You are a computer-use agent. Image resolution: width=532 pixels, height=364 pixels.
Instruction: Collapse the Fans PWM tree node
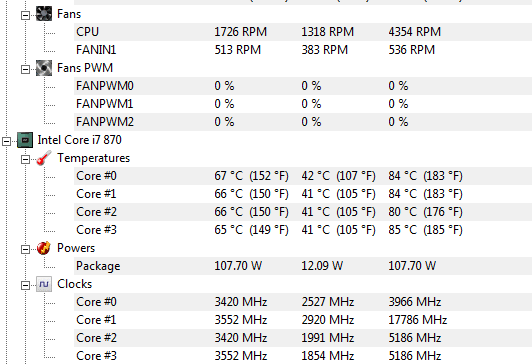point(25,69)
